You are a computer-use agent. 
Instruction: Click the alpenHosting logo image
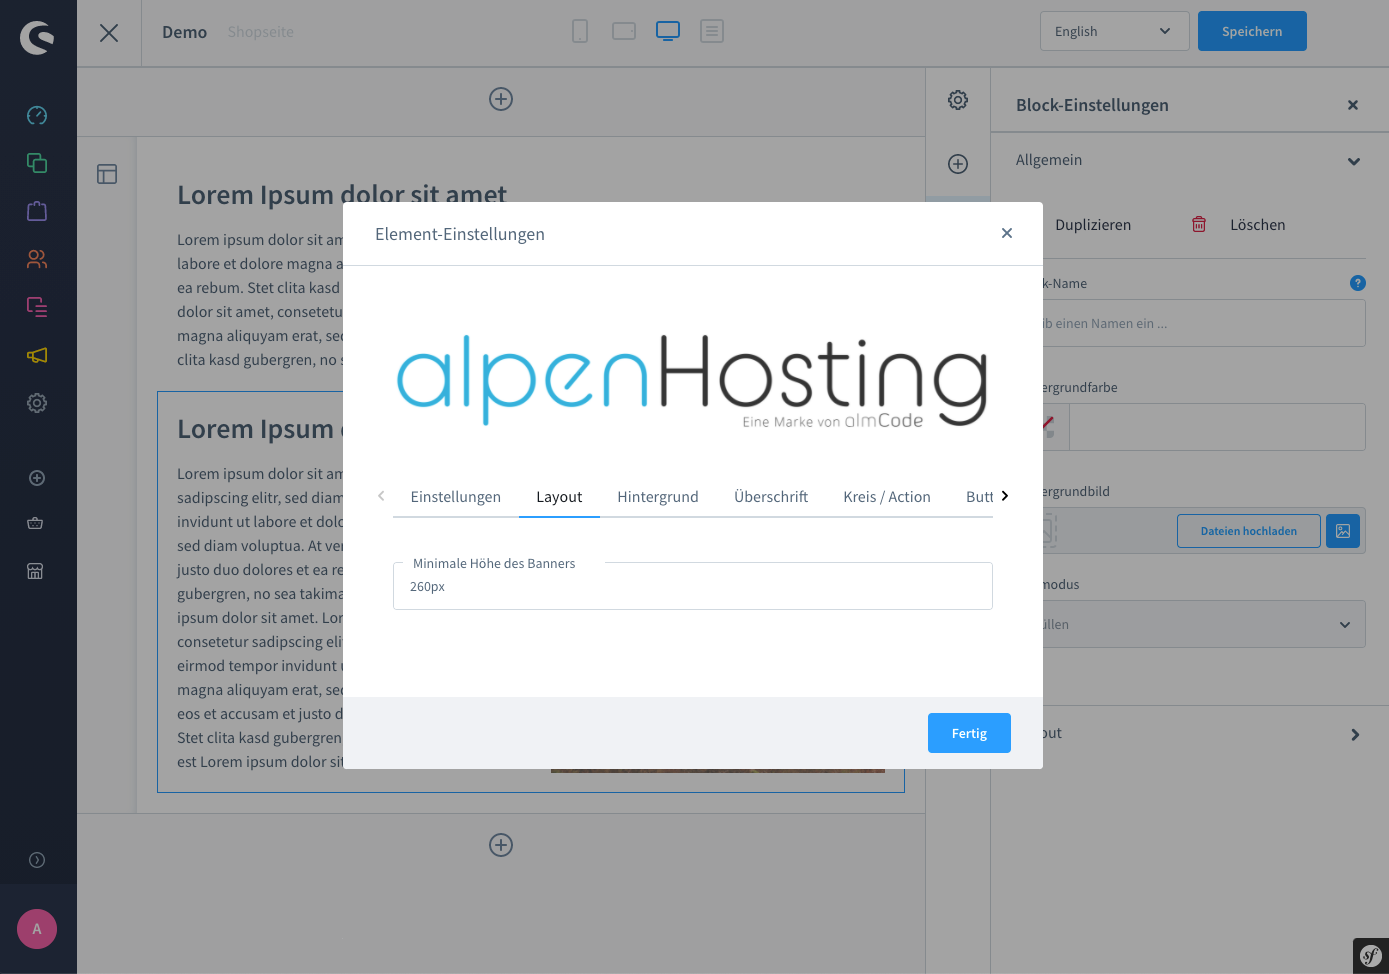coord(692,381)
